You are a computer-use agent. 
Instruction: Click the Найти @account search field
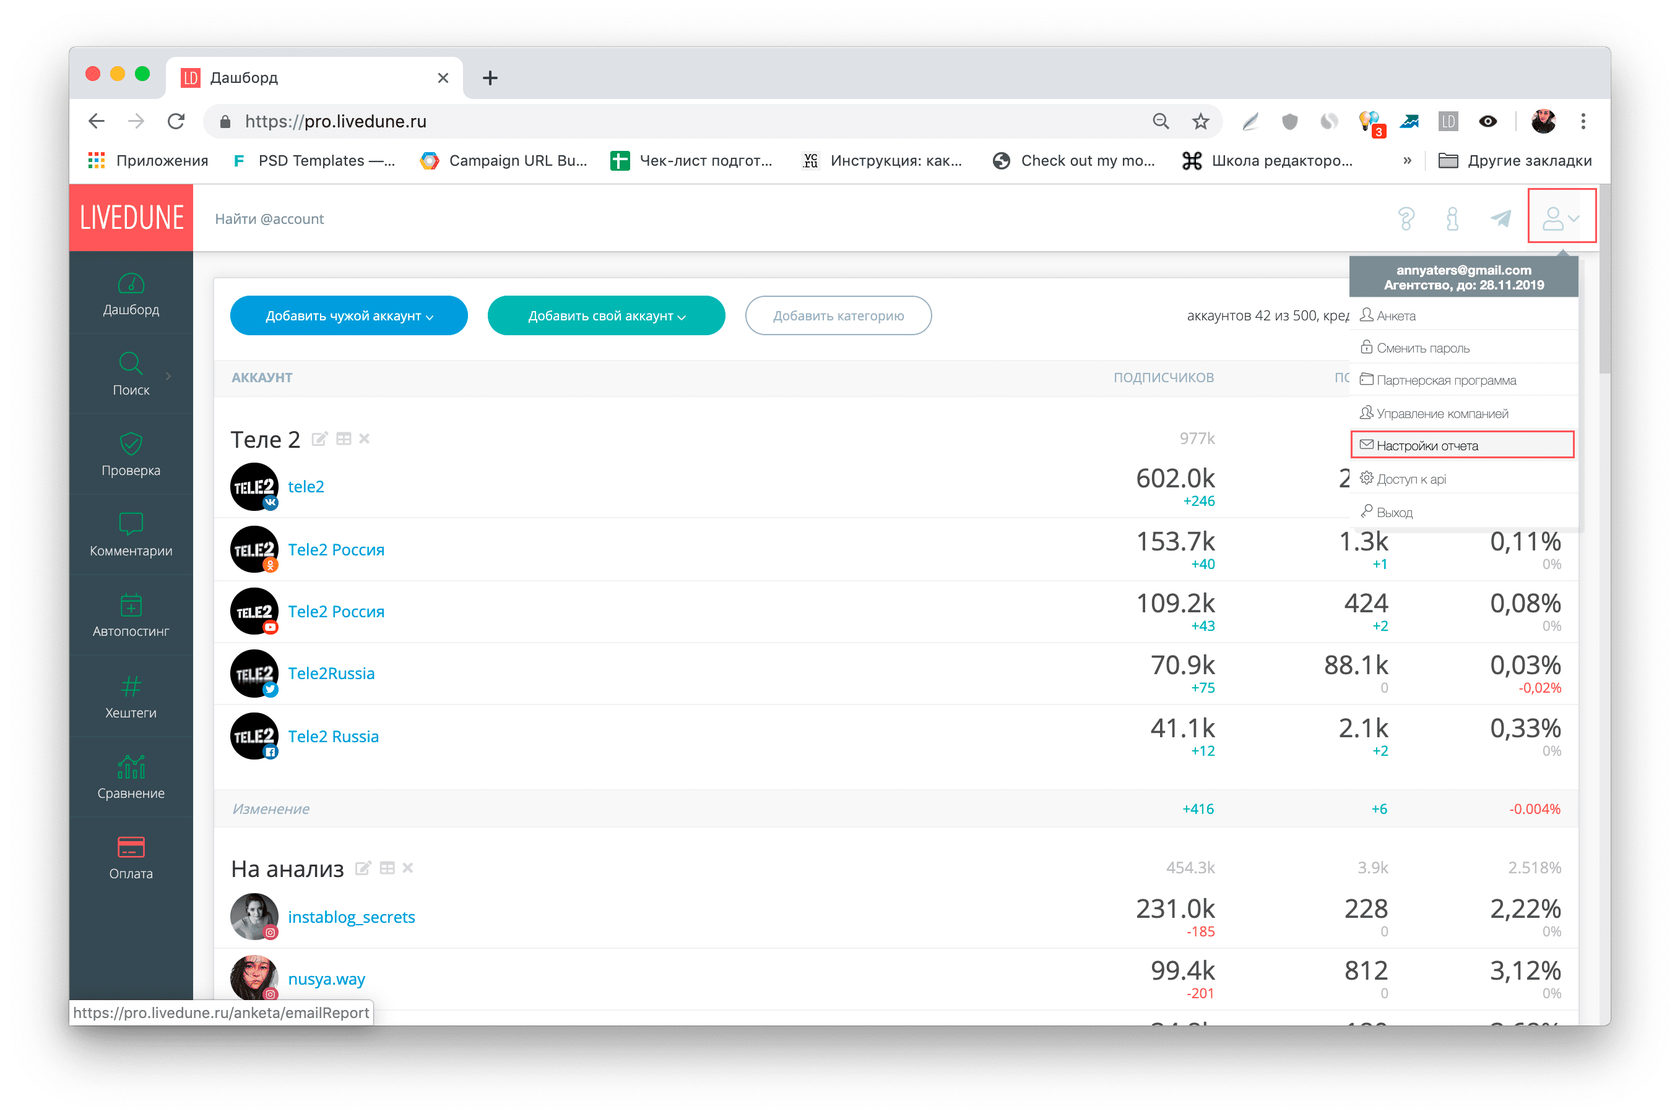[x=270, y=219]
